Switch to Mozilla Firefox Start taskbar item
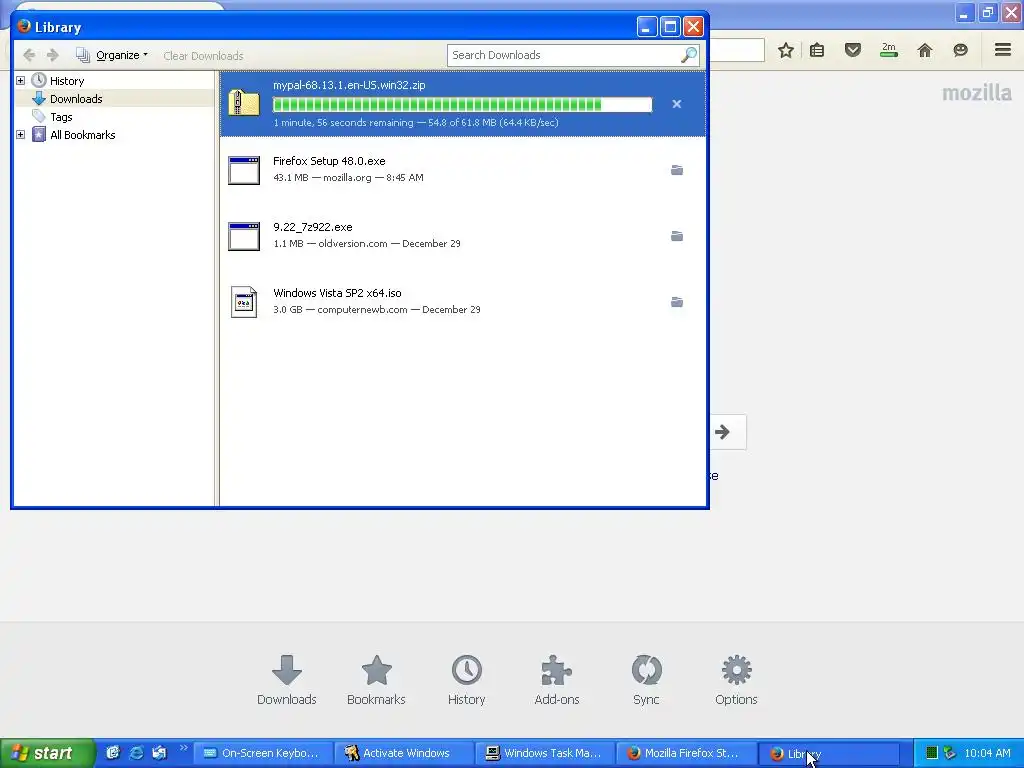This screenshot has height=768, width=1024. [x=686, y=753]
